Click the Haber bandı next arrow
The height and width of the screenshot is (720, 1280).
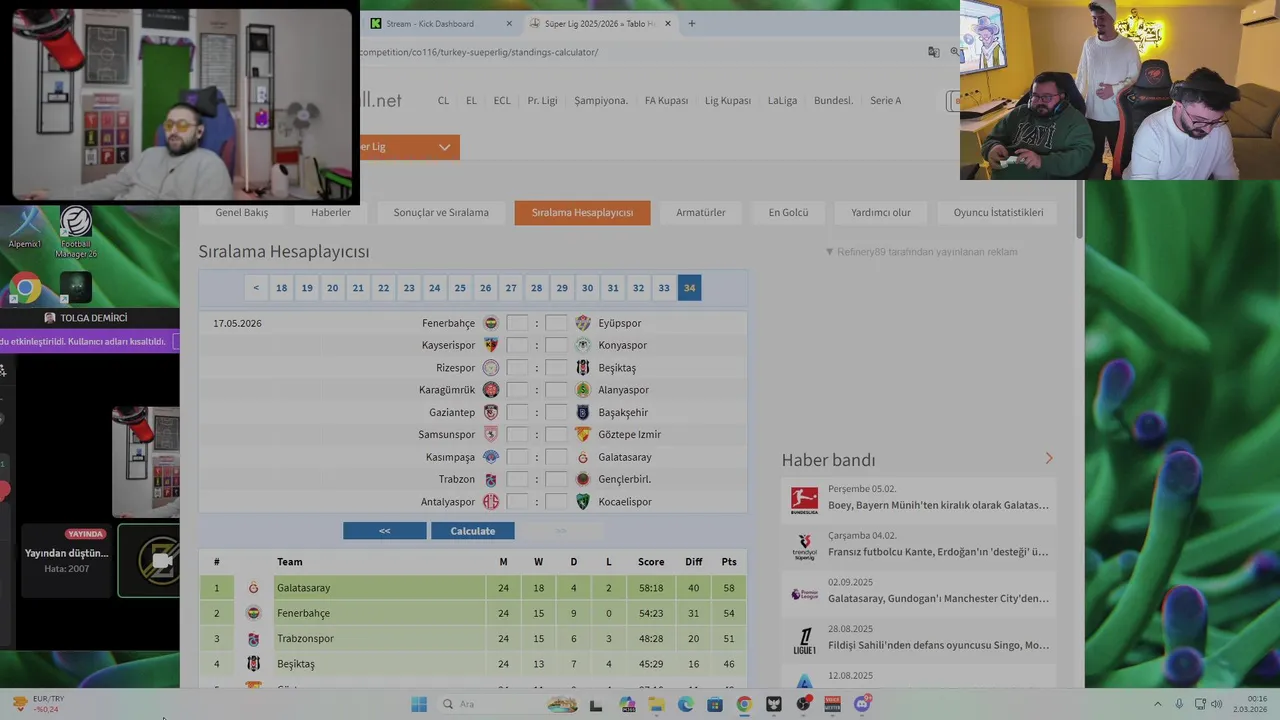pos(1049,458)
